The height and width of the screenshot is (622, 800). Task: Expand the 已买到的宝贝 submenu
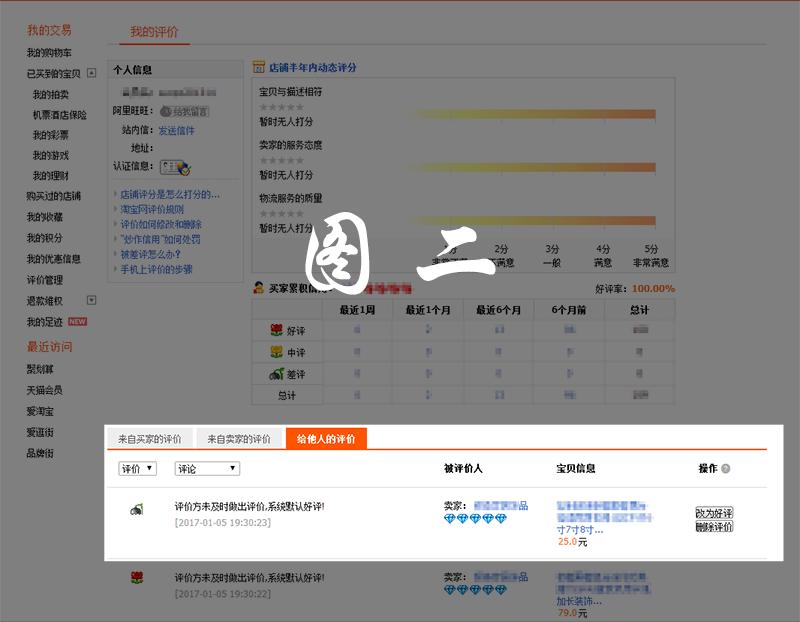coord(91,73)
